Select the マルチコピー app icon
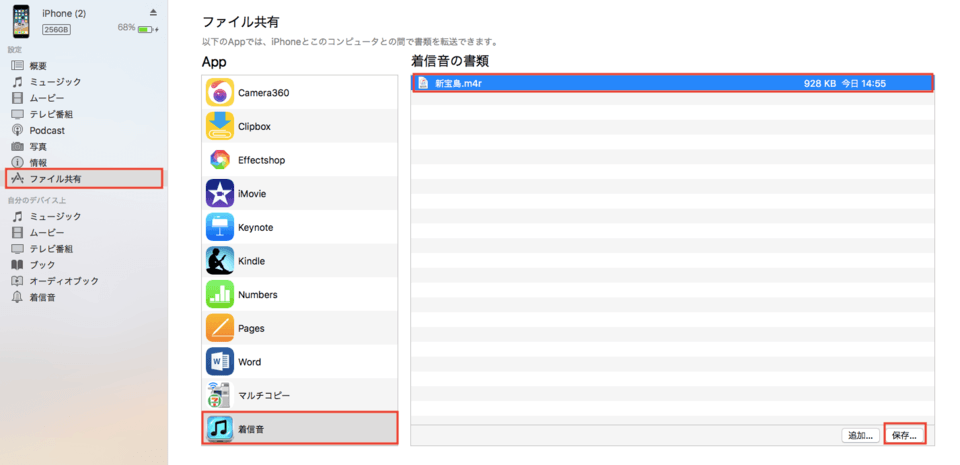 (x=220, y=395)
